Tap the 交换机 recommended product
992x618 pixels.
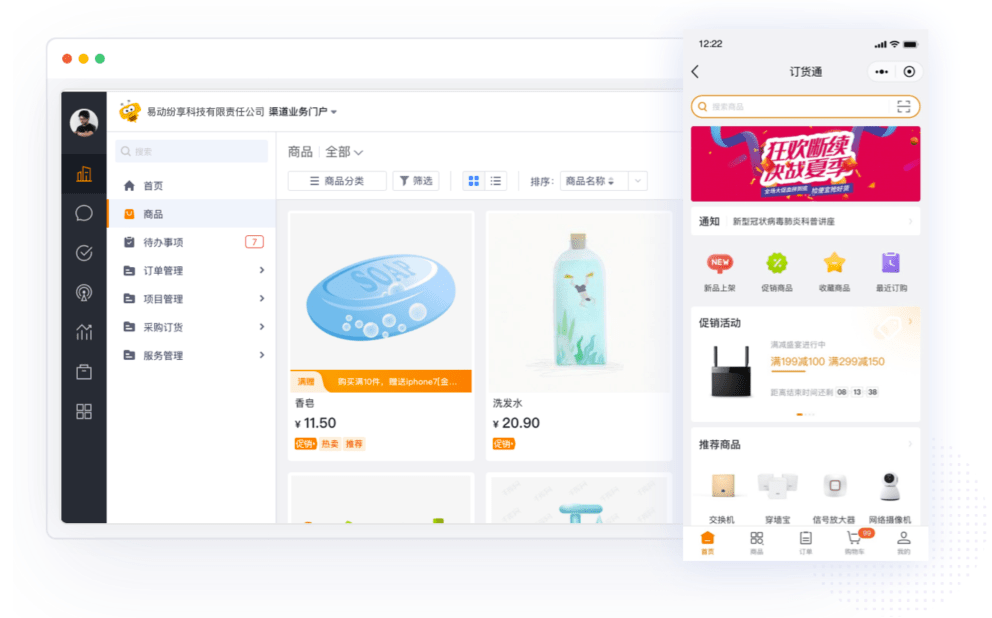722,498
